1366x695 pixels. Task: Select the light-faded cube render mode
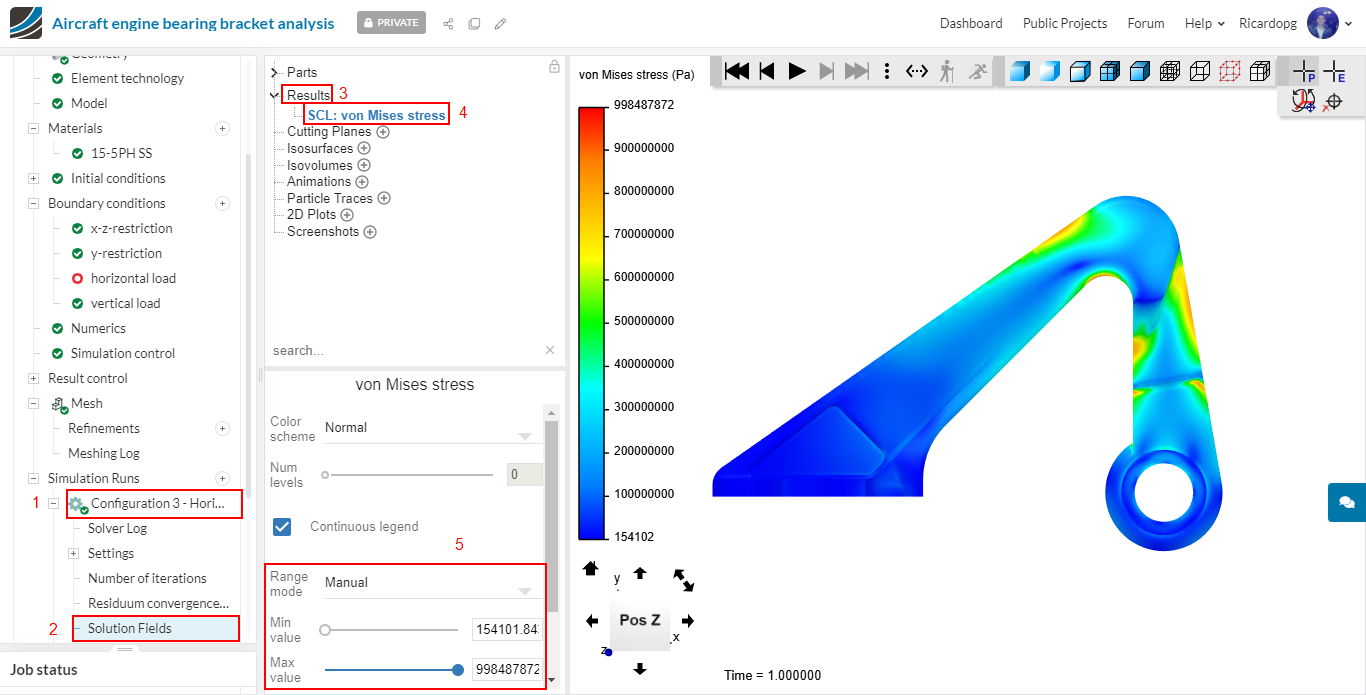pos(1049,71)
